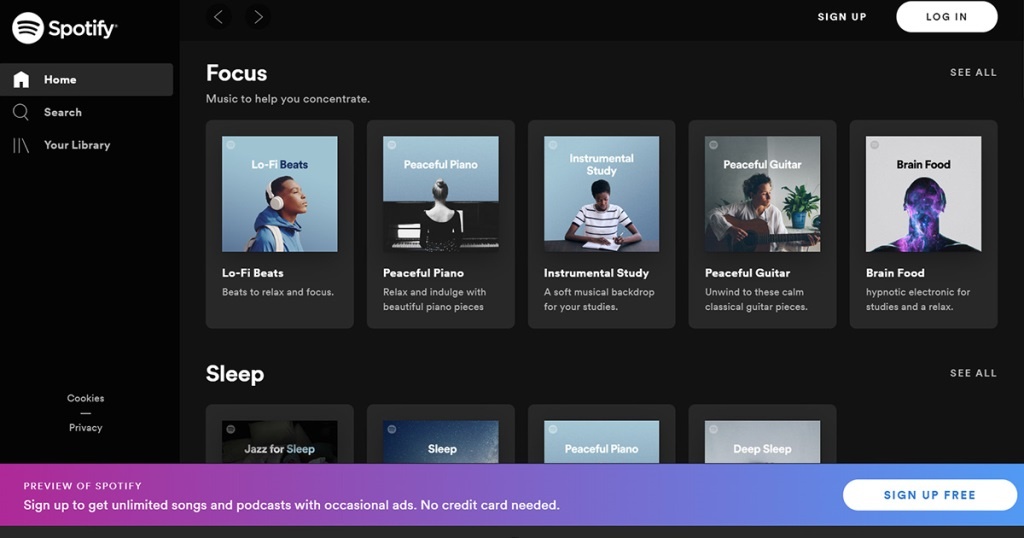Open the Peaceful Guitar playlist cover

pos(762,194)
